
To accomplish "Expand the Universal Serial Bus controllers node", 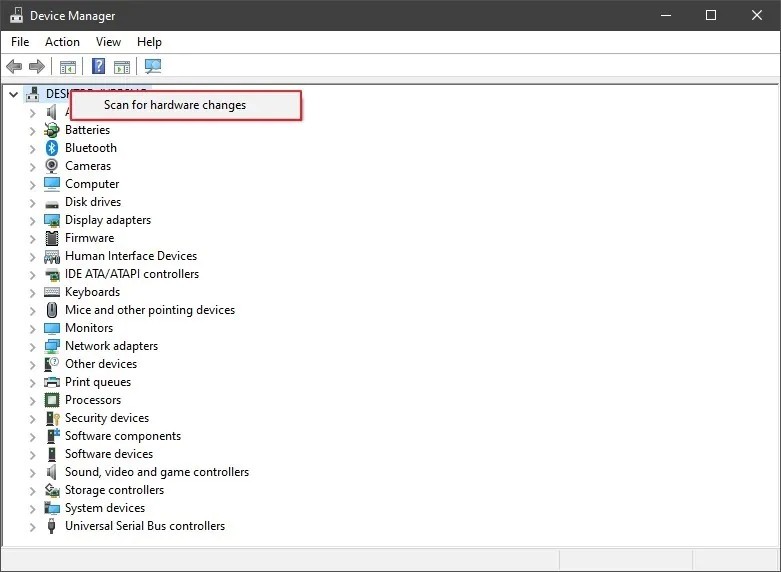I will [x=32, y=527].
